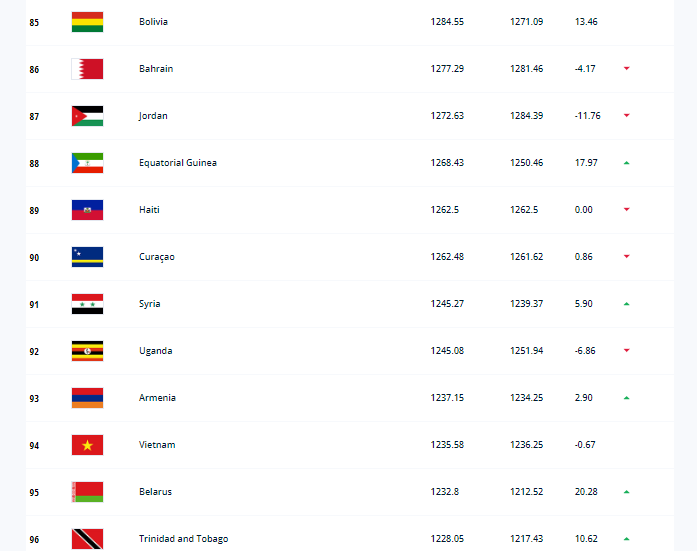Image resolution: width=697 pixels, height=551 pixels.
Task: Click the Trinidad and Tobago name
Action: 184,539
